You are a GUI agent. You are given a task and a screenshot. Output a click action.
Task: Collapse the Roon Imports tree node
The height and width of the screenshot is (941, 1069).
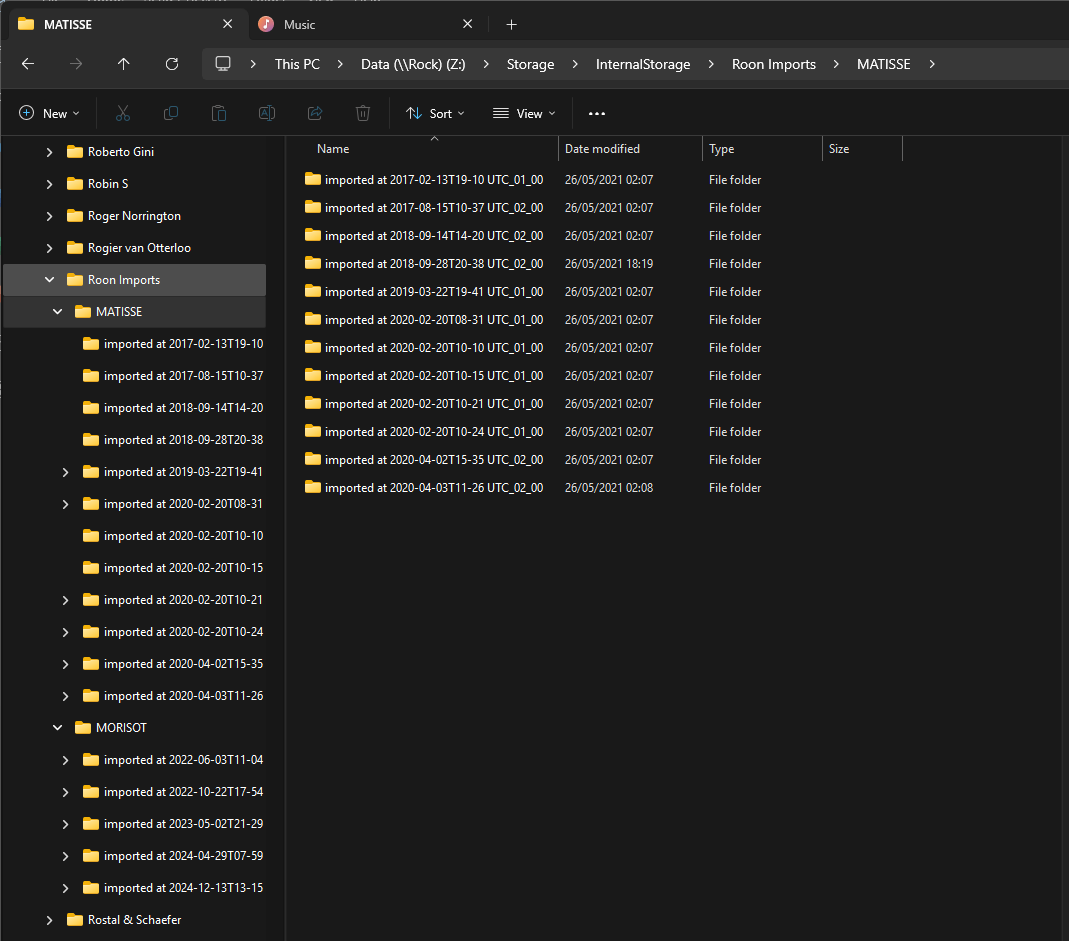click(49, 280)
